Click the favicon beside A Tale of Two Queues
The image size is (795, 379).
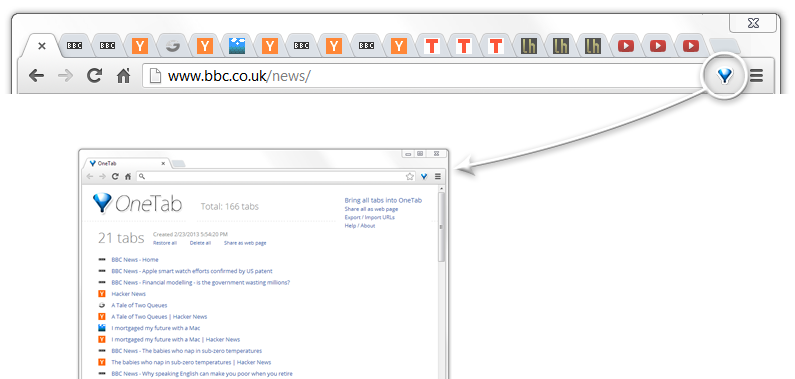coord(102,306)
